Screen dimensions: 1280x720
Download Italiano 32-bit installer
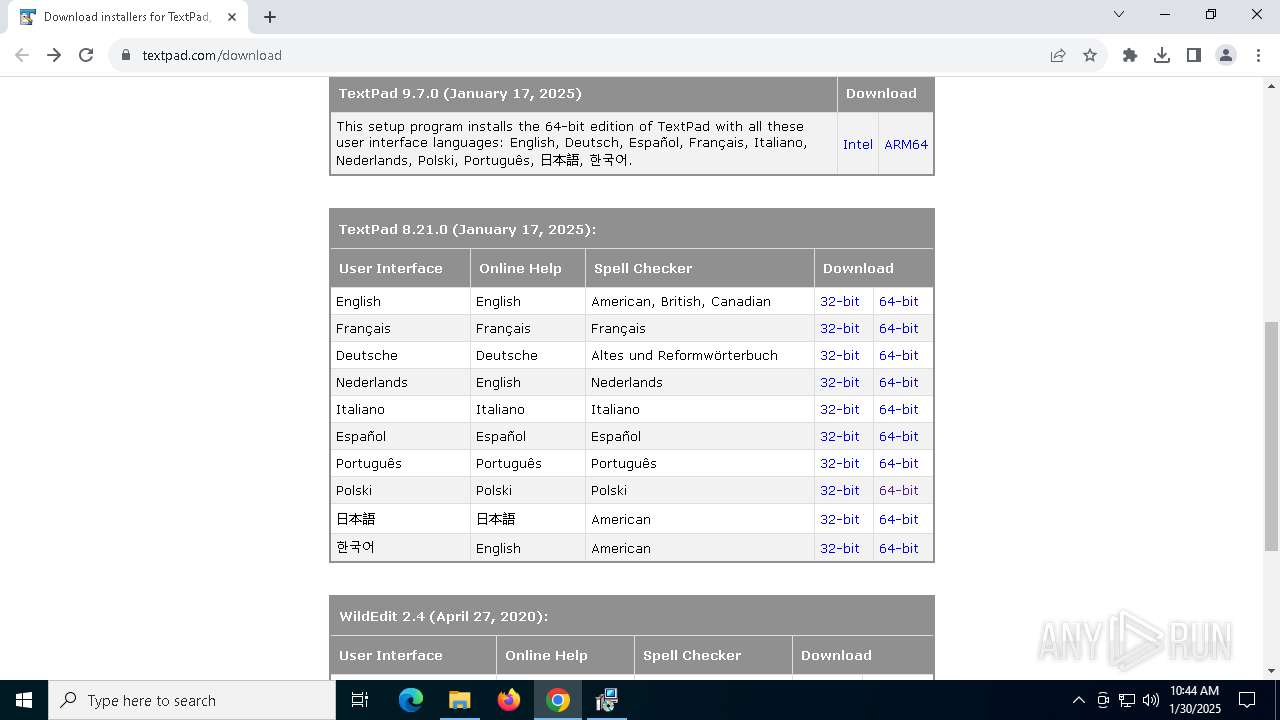840,409
